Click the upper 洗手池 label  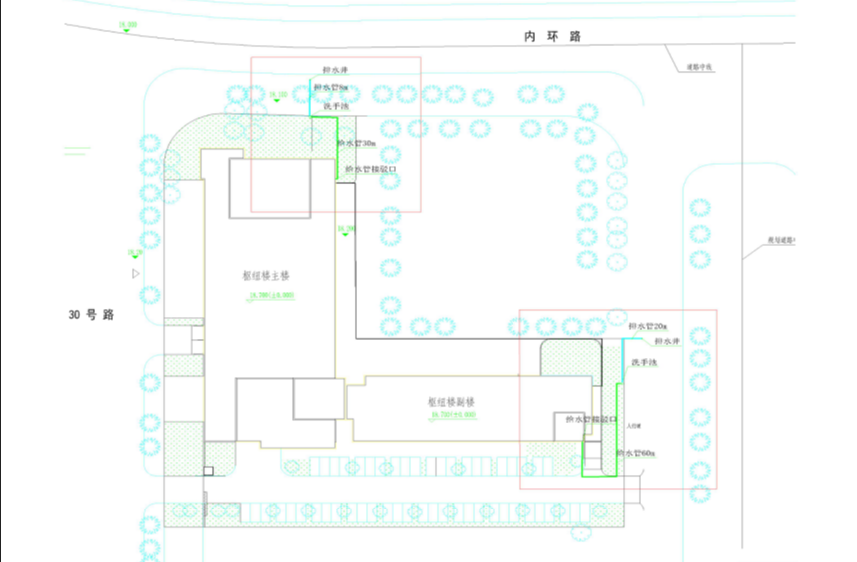[335, 106]
